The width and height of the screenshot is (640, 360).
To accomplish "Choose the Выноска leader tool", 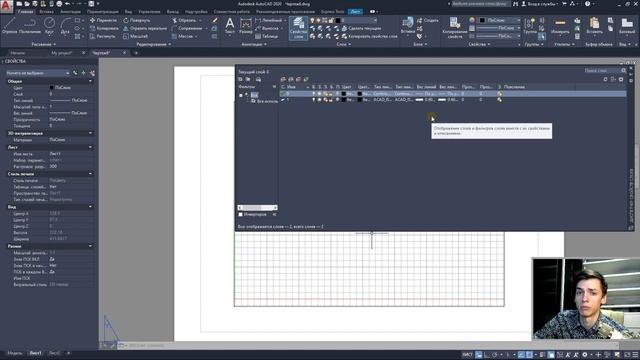I will coord(267,28).
